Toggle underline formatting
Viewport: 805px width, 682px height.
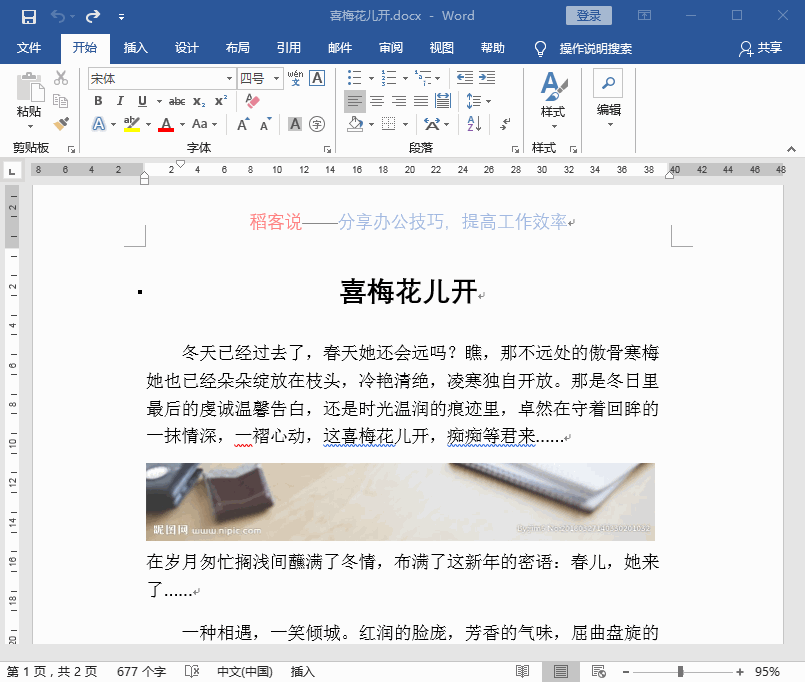pos(142,101)
